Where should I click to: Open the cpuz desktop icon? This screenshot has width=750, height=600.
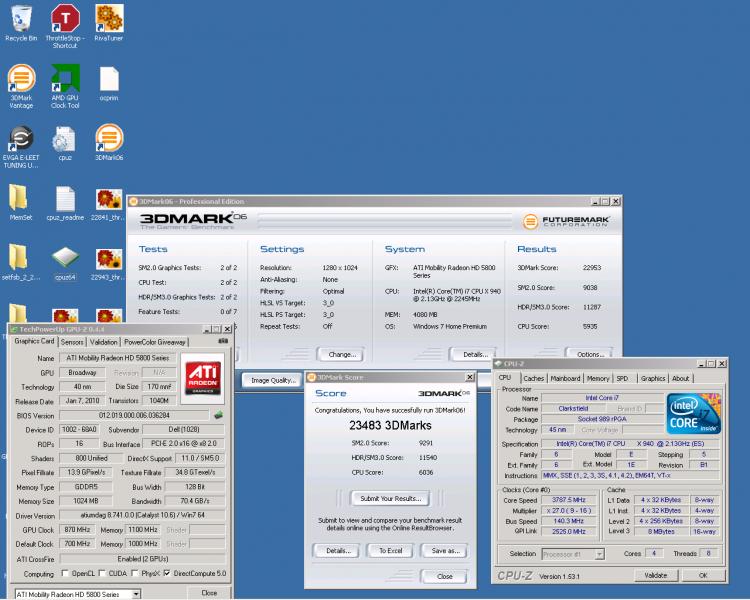65,143
